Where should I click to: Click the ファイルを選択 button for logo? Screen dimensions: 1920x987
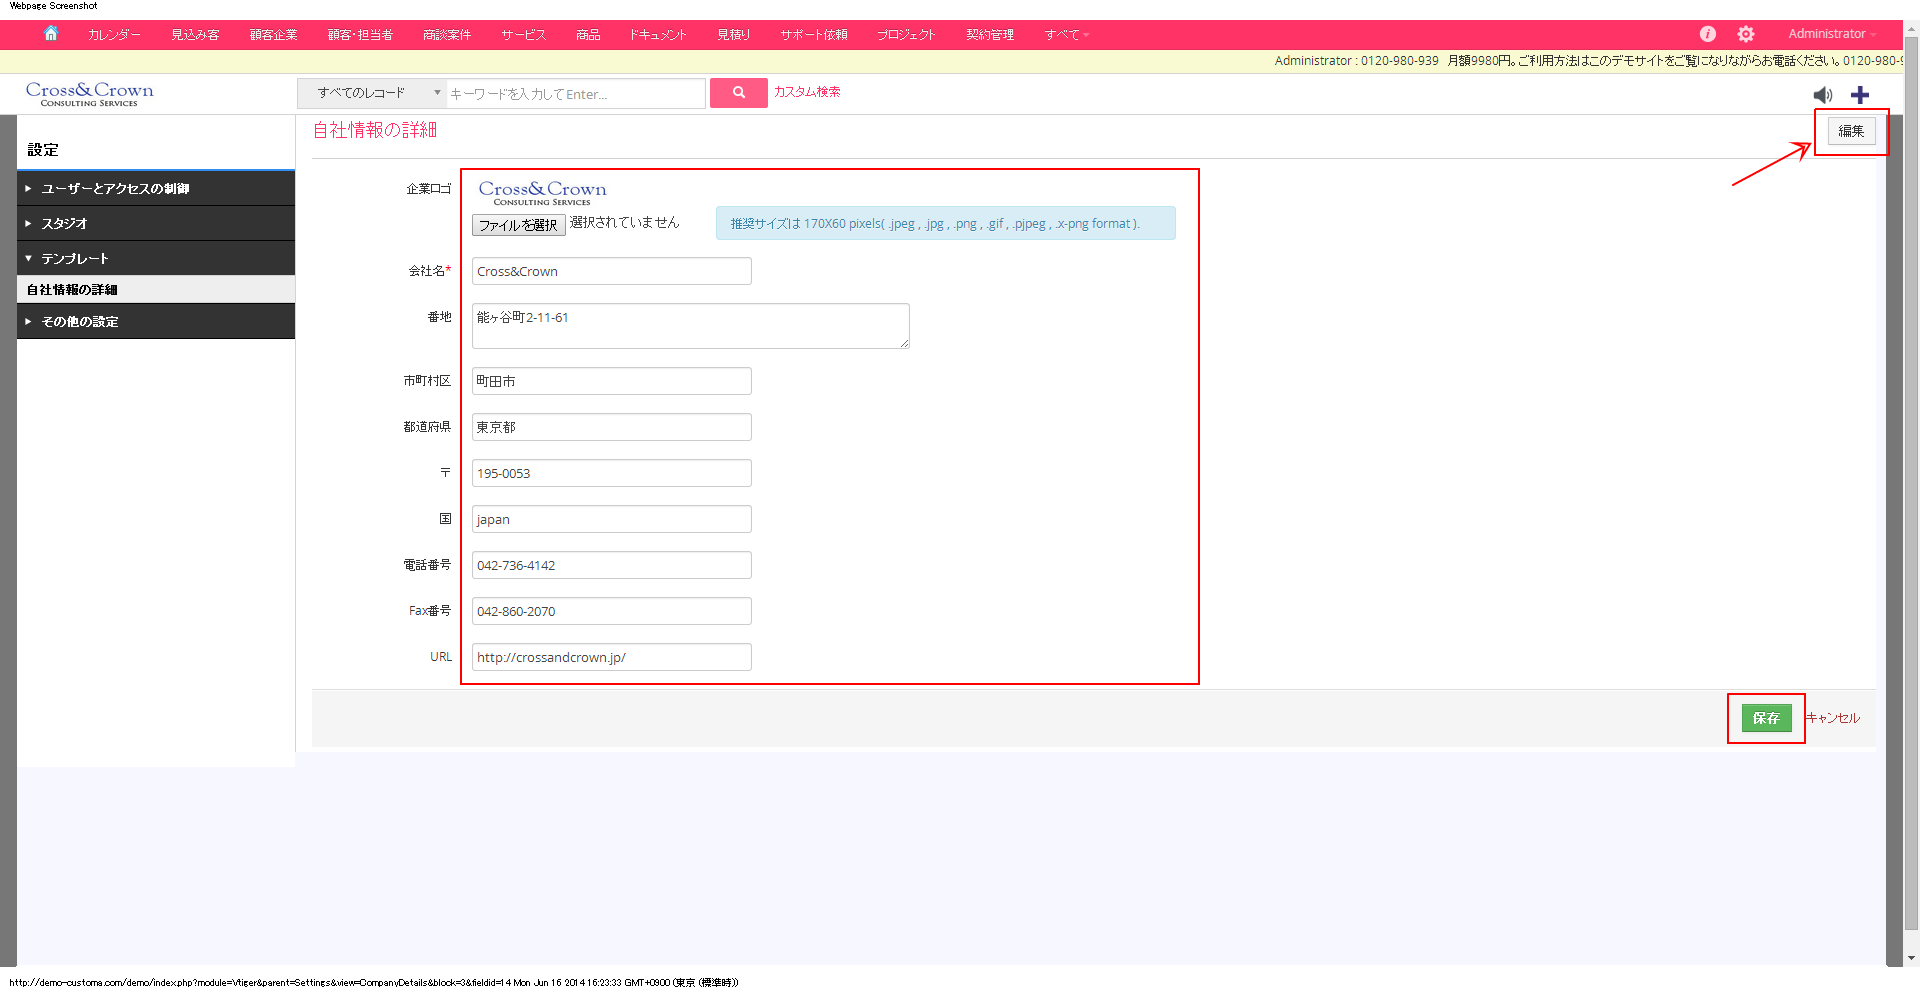tap(518, 225)
